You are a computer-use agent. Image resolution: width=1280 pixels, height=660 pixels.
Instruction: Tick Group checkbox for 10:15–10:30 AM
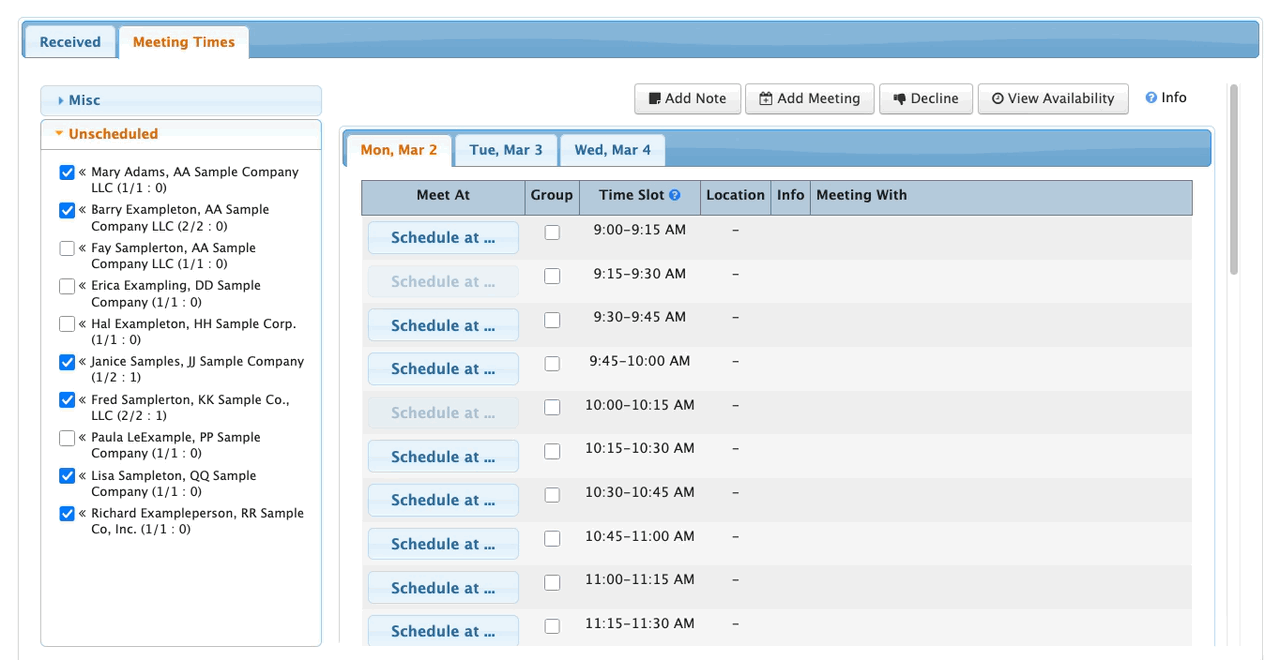pos(552,451)
